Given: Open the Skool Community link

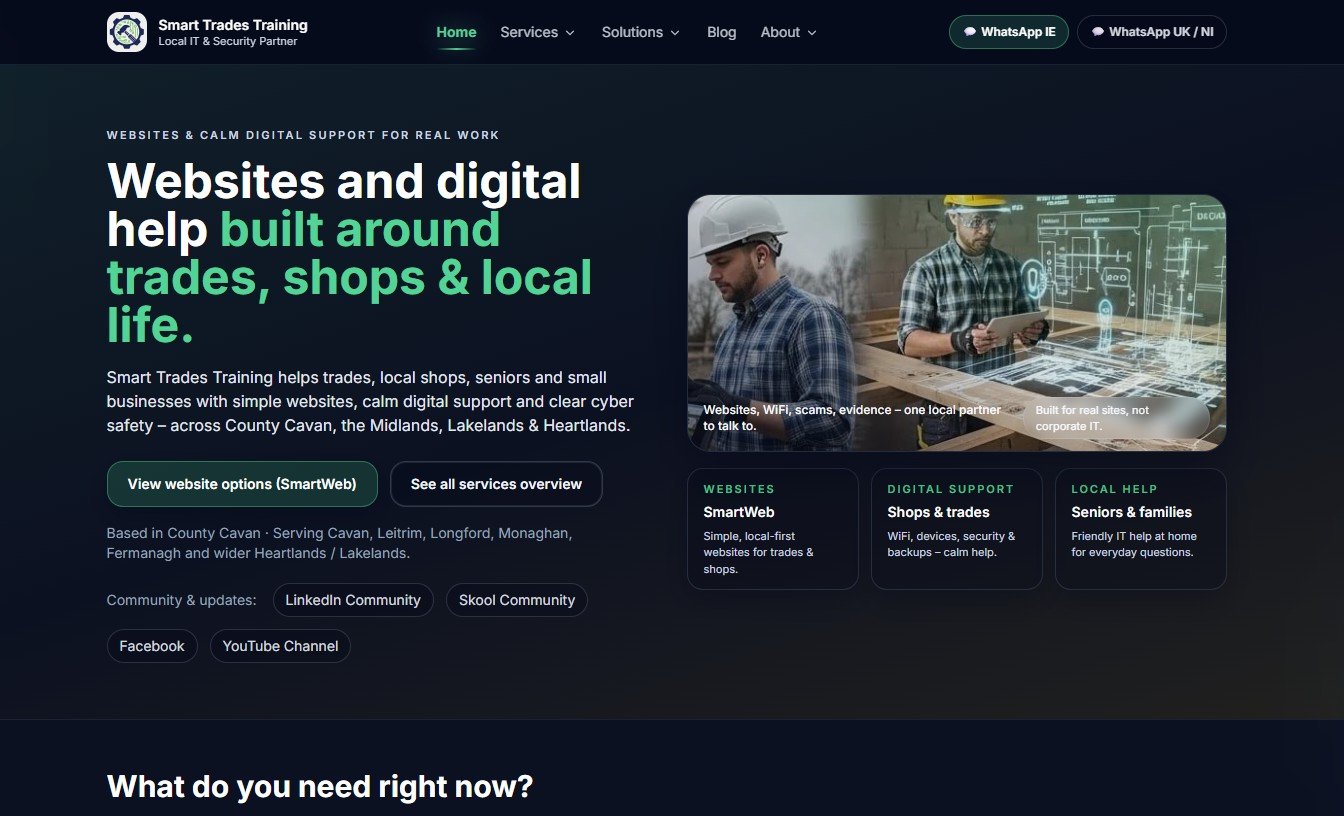Looking at the screenshot, I should 516,600.
